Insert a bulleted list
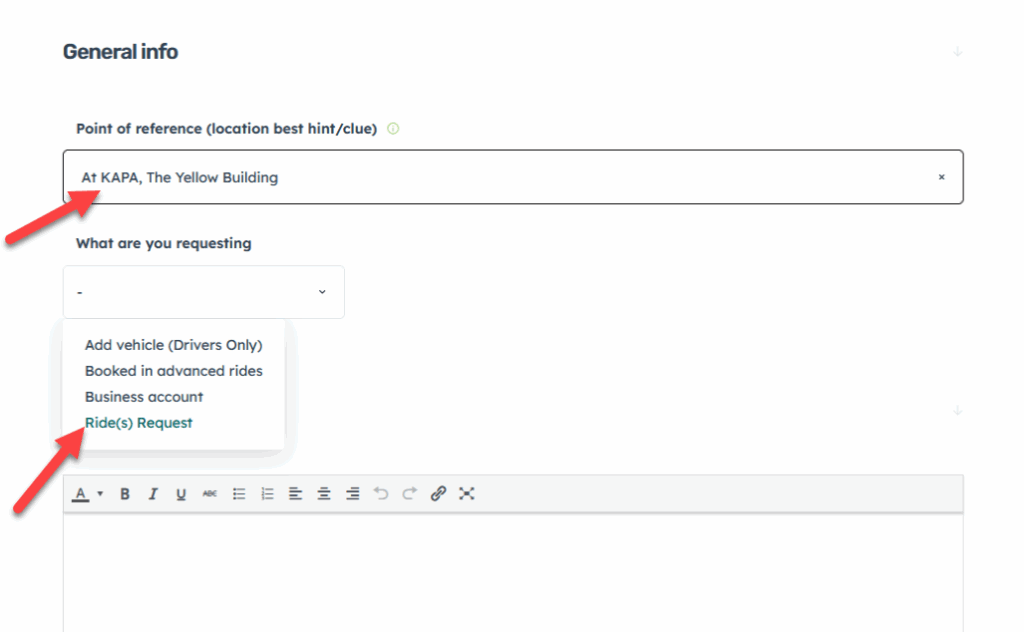The image size is (1024, 632). tap(239, 494)
